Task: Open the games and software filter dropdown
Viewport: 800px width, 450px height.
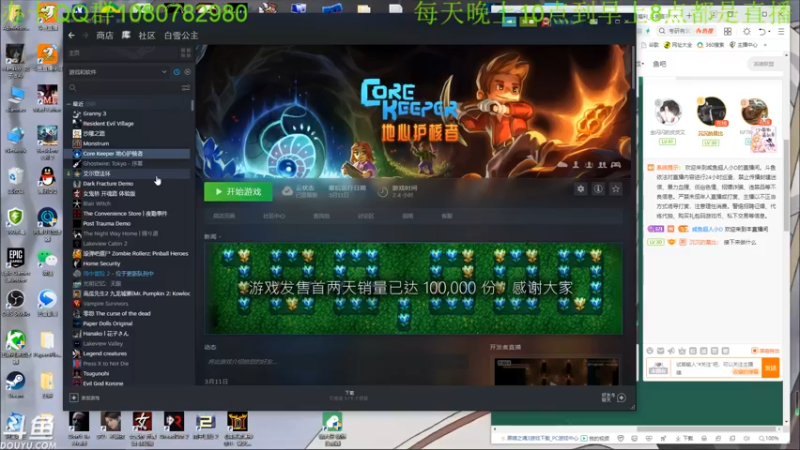Action: click(118, 72)
